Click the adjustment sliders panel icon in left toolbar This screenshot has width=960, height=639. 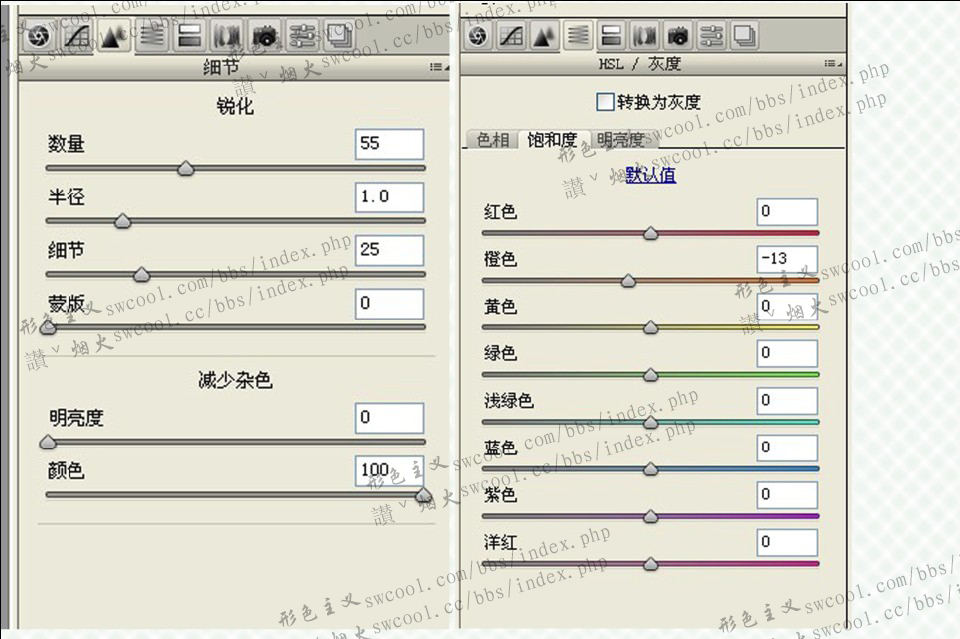click(x=300, y=36)
